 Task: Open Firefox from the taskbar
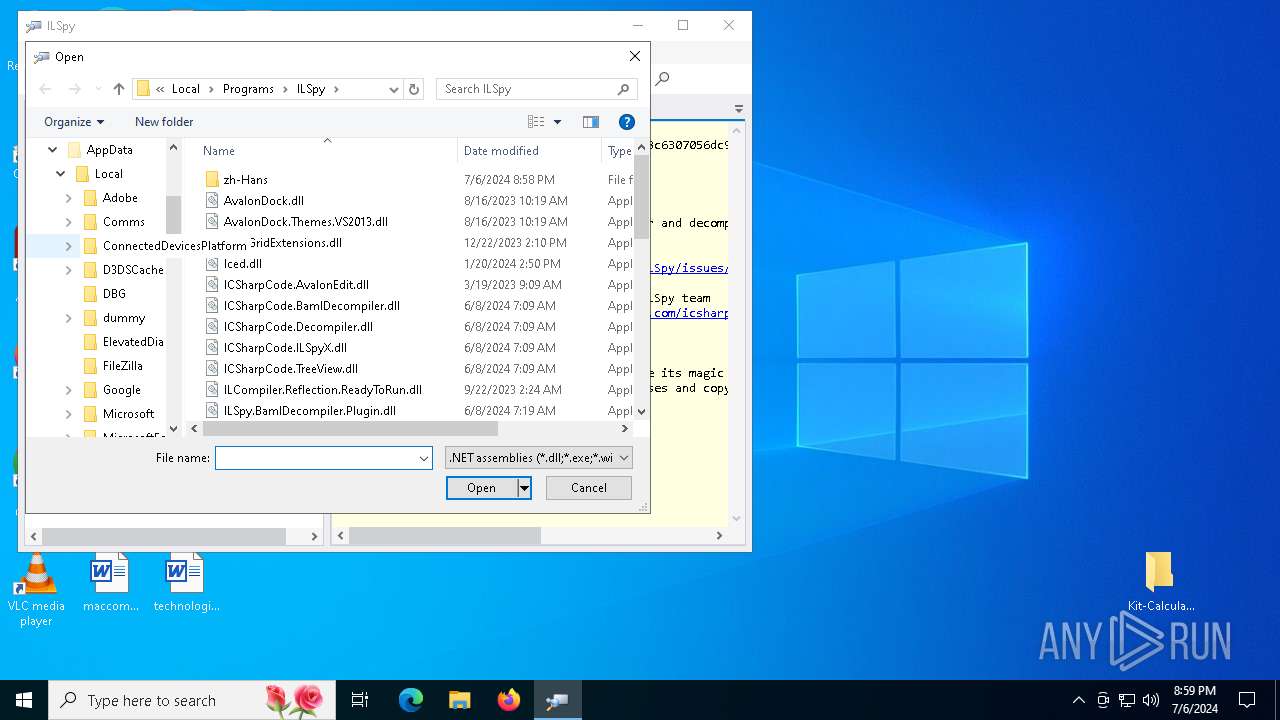(x=509, y=700)
